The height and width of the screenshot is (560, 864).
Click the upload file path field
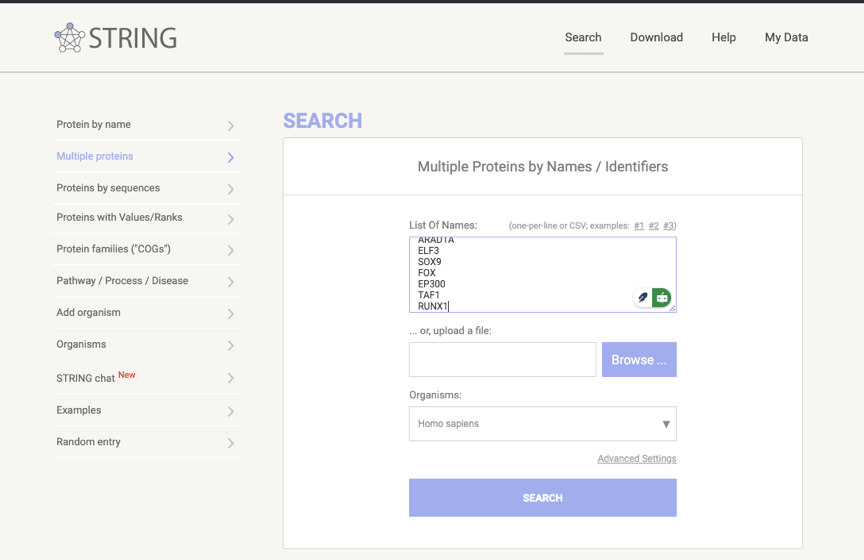point(503,360)
